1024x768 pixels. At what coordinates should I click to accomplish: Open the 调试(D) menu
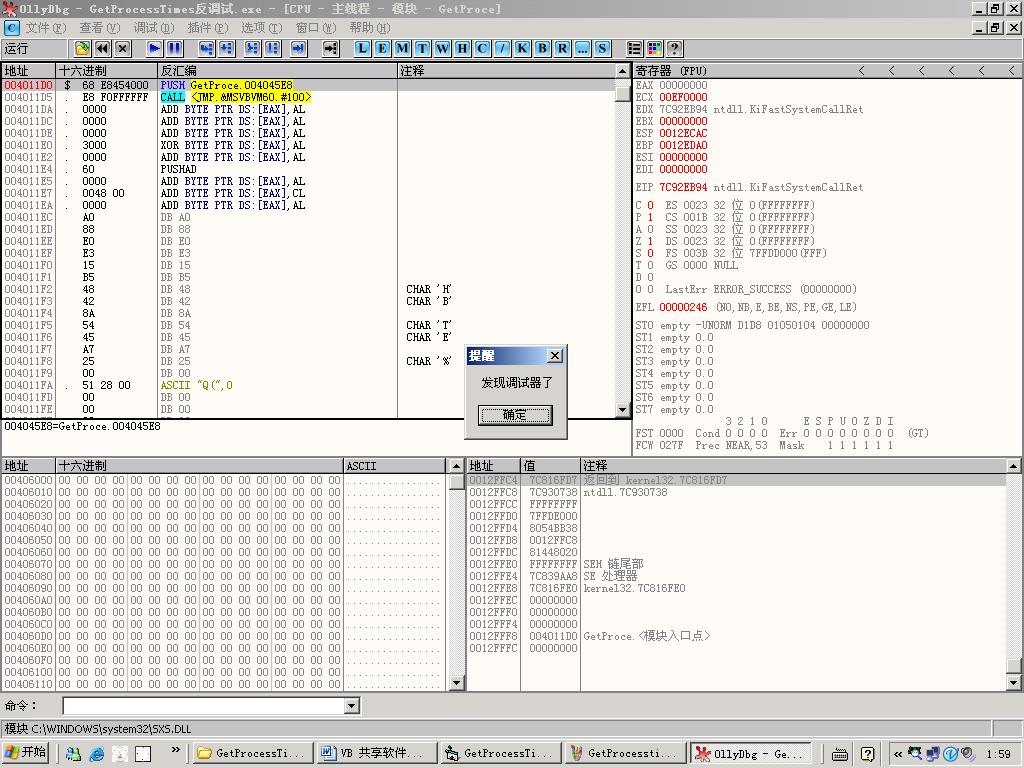(x=154, y=28)
